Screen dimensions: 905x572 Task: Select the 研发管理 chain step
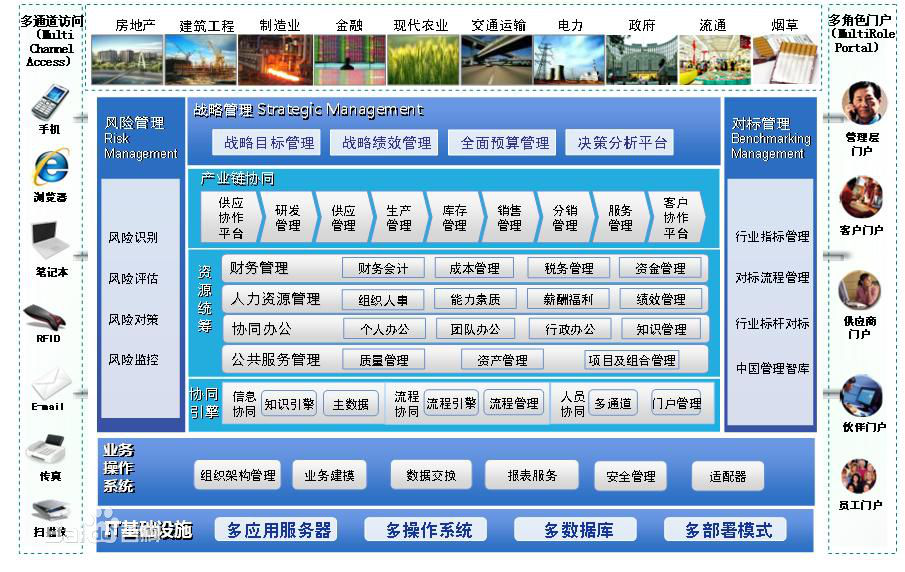pos(287,218)
